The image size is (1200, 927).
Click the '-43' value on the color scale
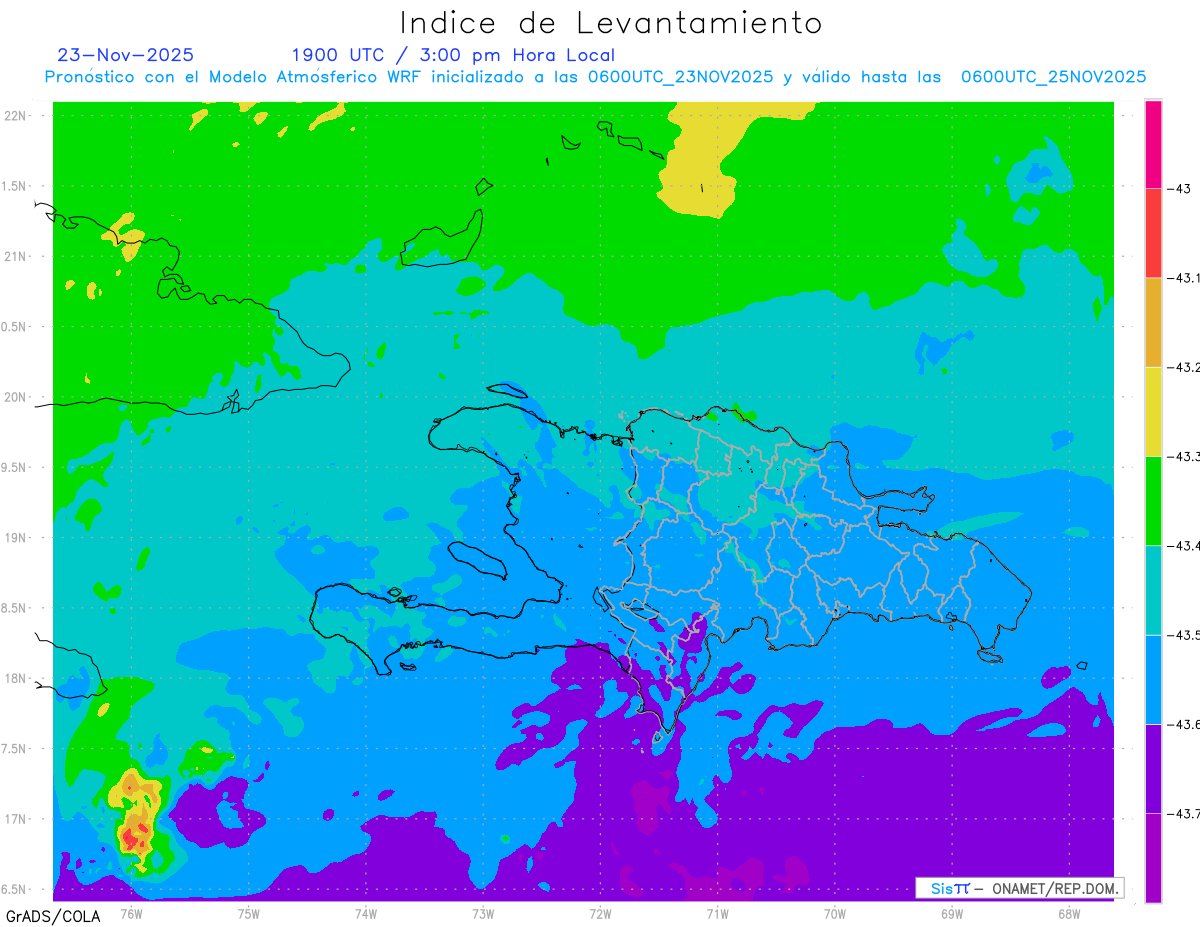pos(1179,189)
